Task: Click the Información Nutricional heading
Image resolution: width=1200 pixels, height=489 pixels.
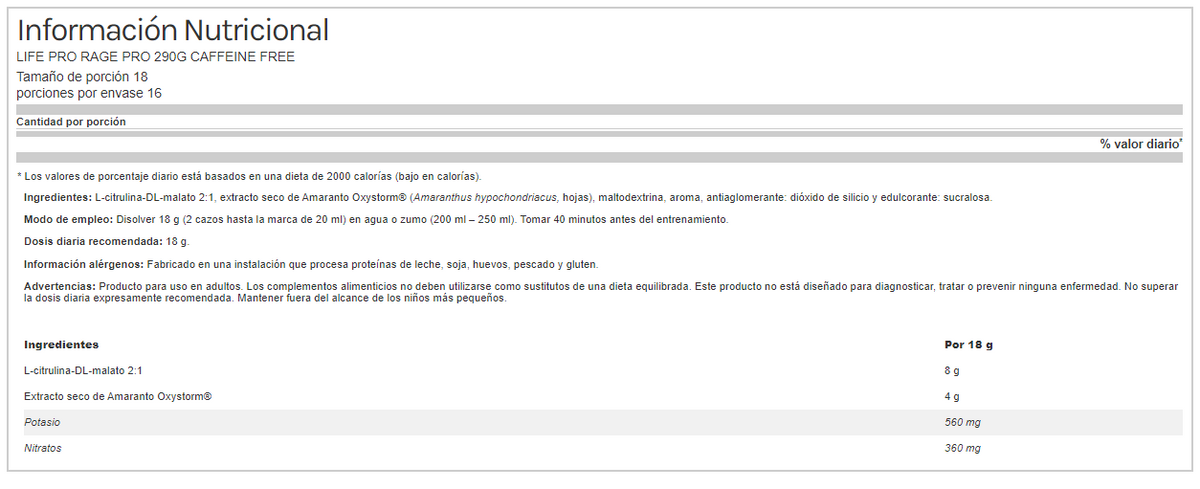Action: pyautogui.click(x=173, y=30)
